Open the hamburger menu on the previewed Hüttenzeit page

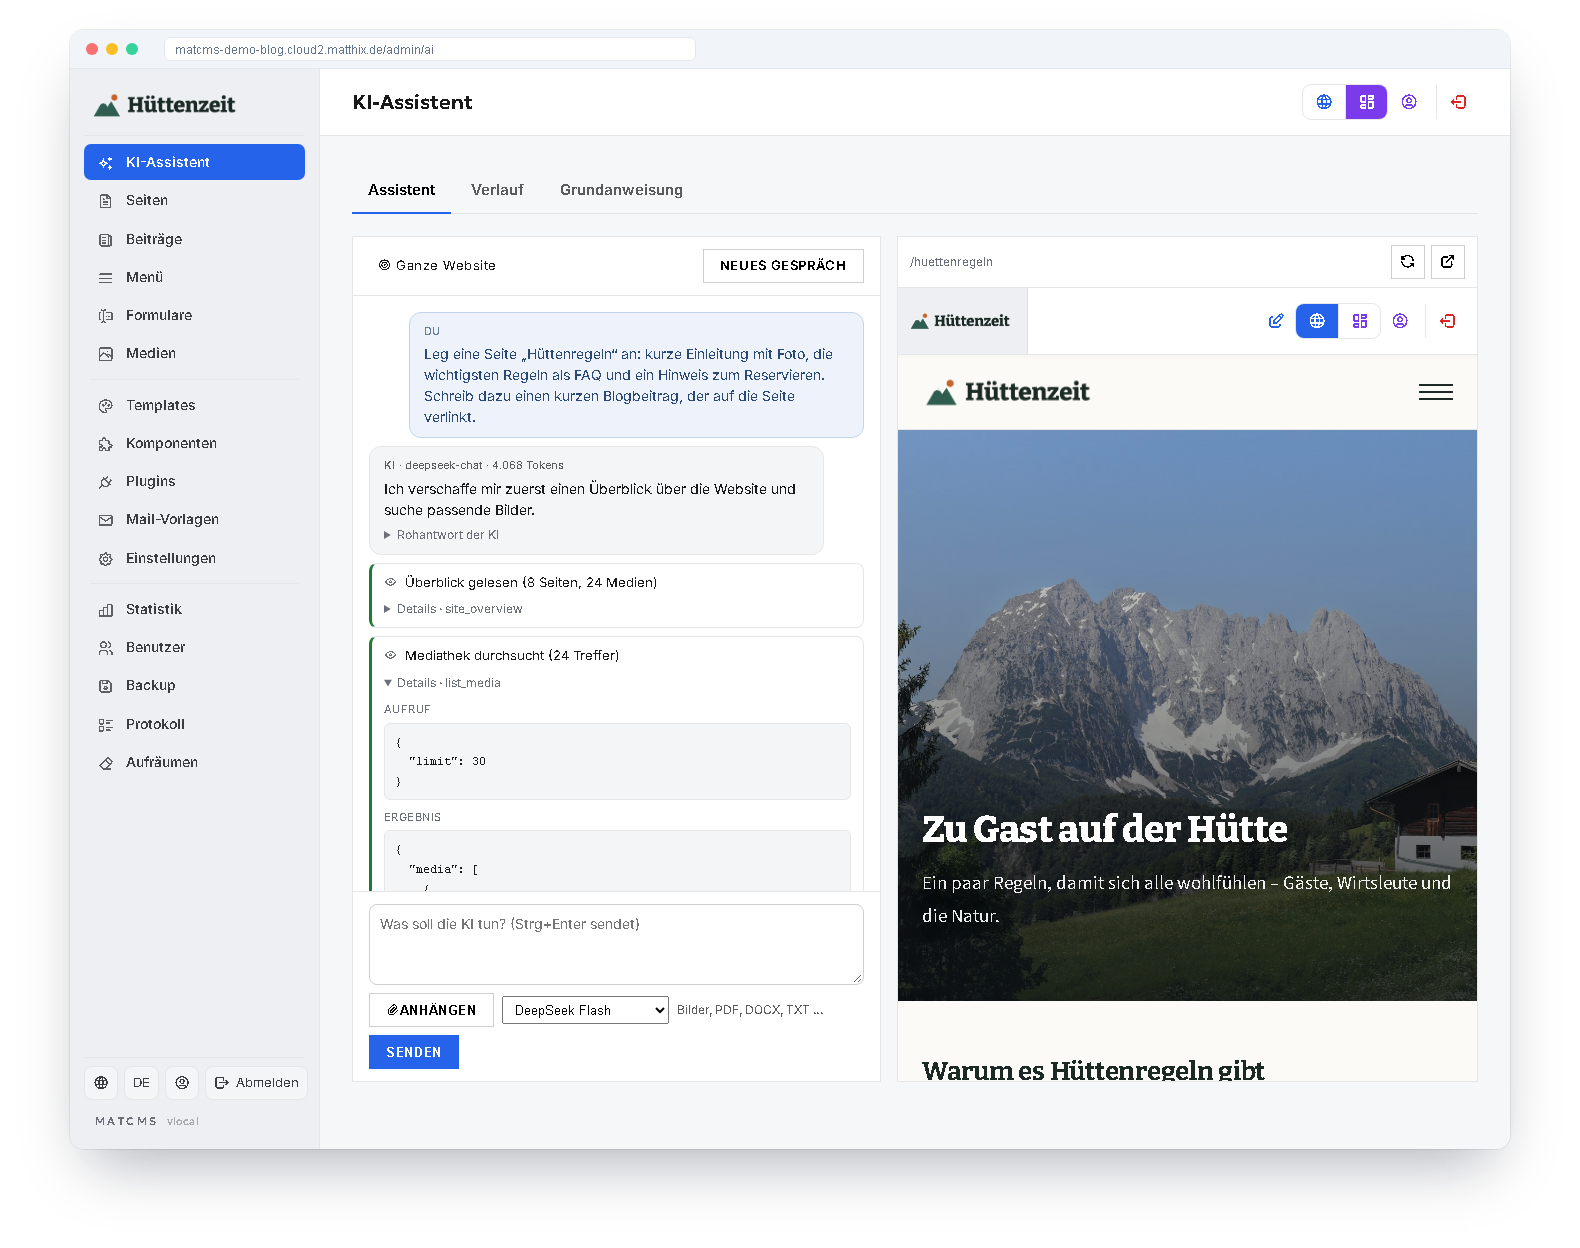tap(1435, 392)
